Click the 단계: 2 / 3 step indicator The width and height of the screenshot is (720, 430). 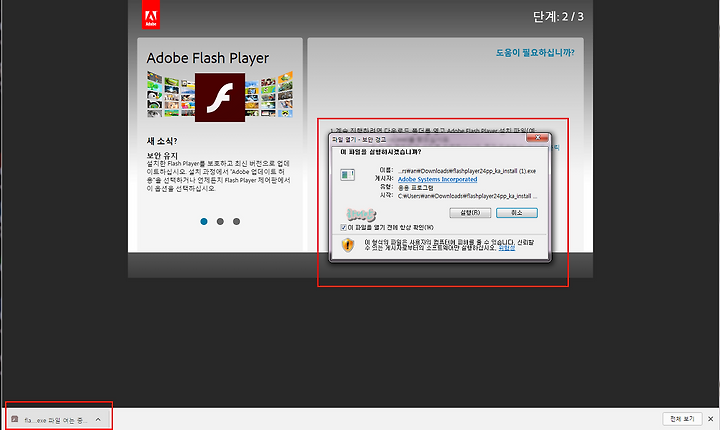[558, 17]
